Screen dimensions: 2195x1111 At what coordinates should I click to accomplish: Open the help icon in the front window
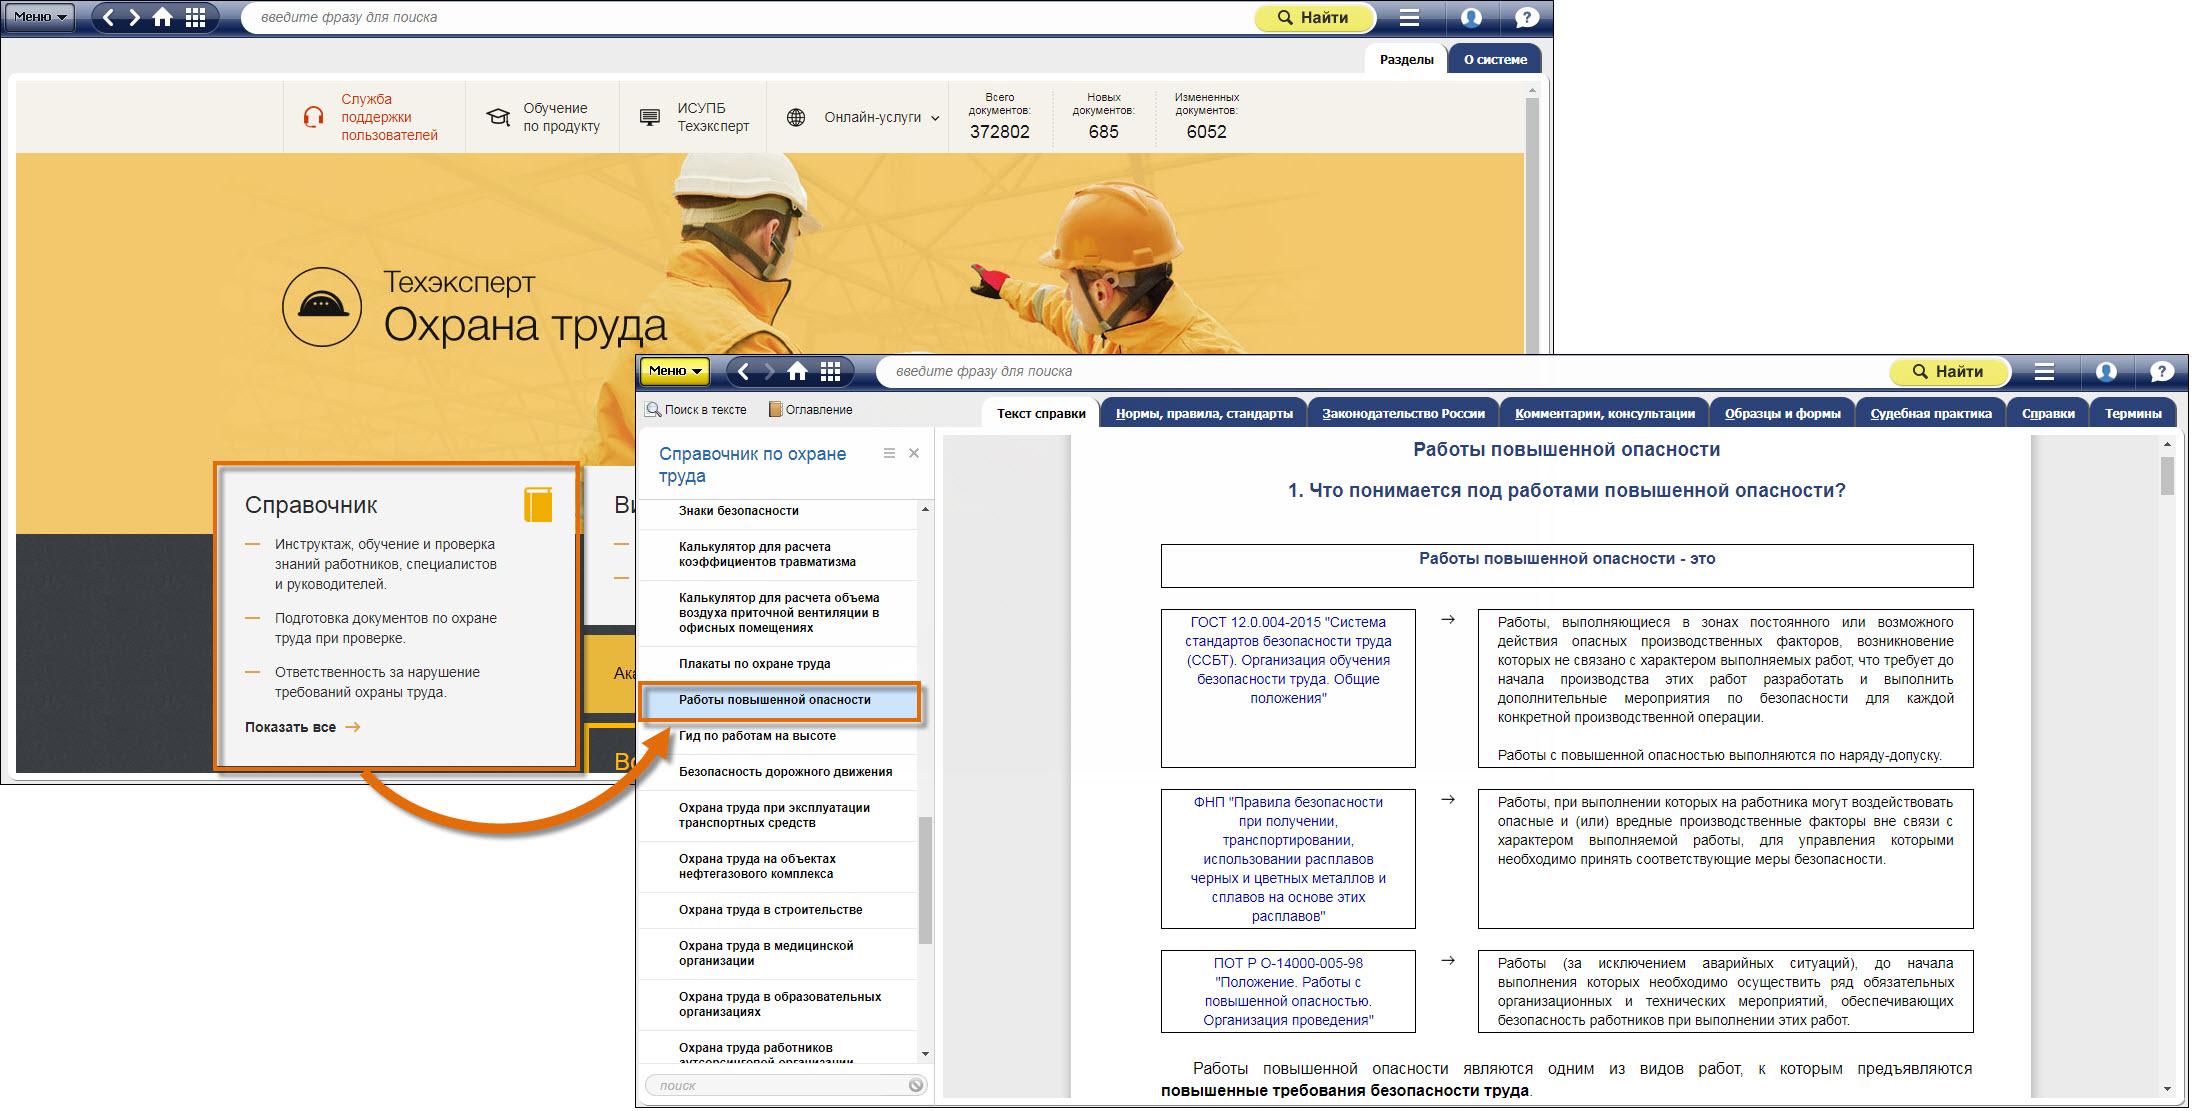[2161, 371]
